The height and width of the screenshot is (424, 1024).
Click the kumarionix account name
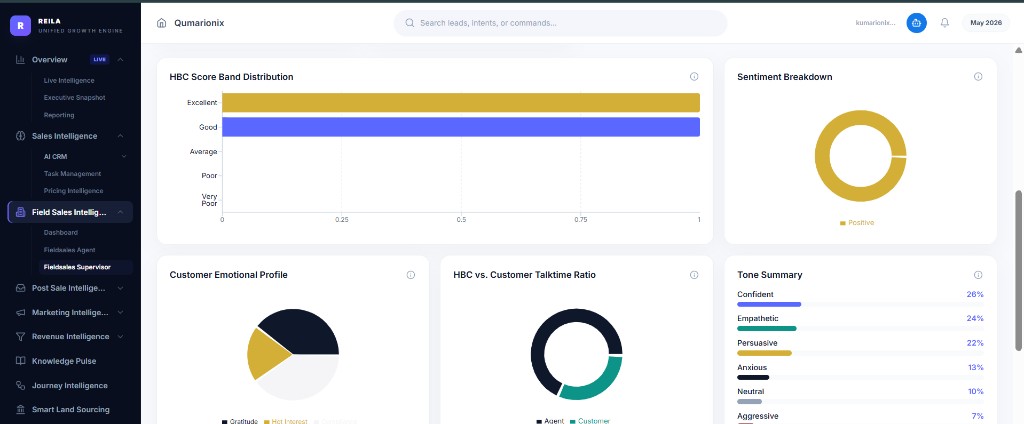(875, 23)
